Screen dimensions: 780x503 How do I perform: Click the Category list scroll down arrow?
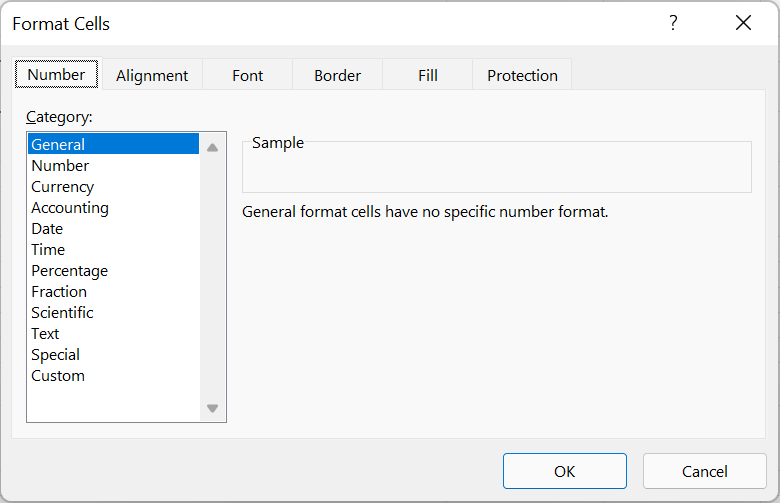pos(212,408)
